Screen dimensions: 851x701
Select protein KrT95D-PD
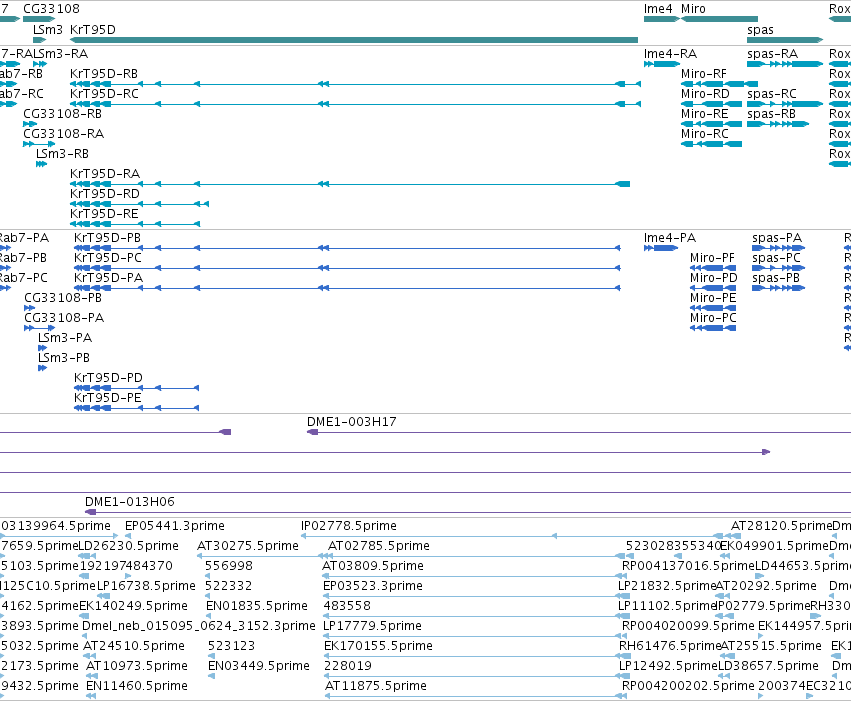pos(108,378)
